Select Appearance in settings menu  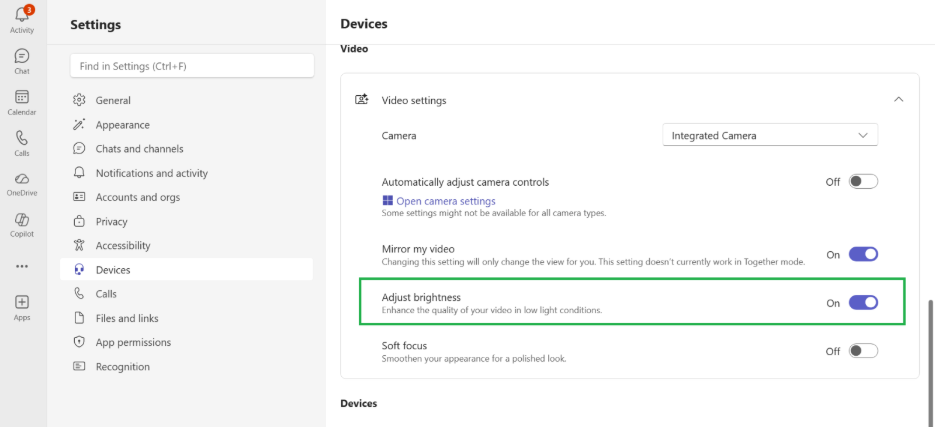(x=123, y=125)
